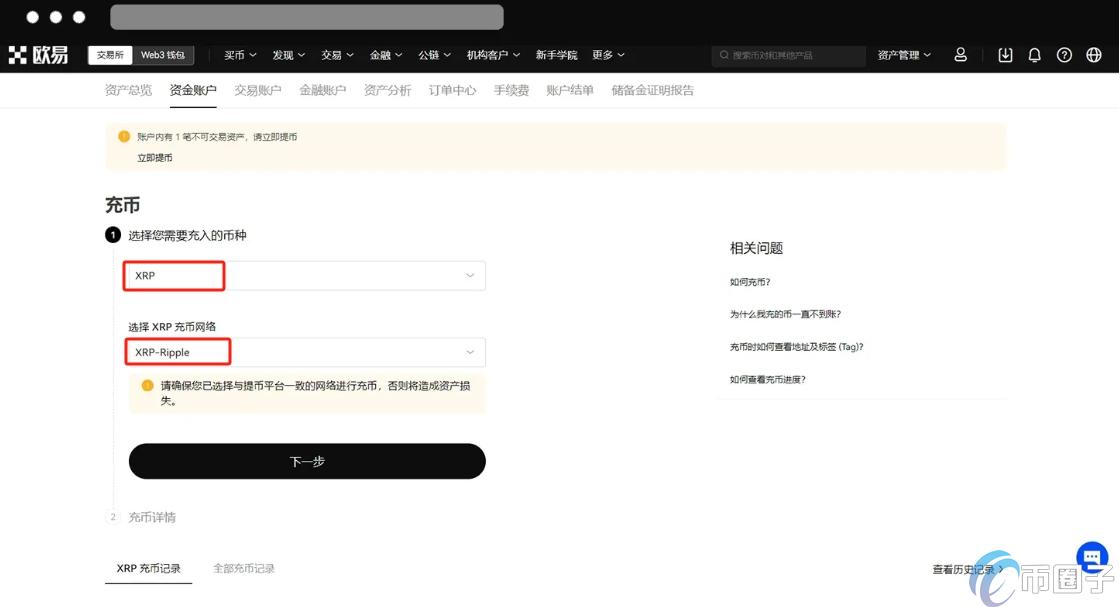Open the user profile icon

tap(960, 54)
